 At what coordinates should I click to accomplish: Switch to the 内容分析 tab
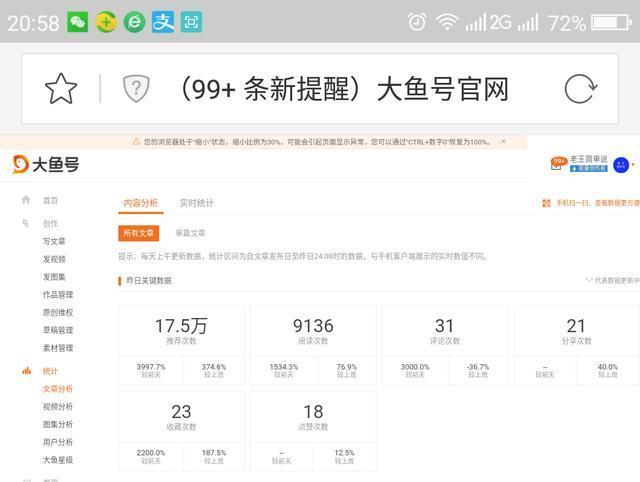click(x=140, y=203)
